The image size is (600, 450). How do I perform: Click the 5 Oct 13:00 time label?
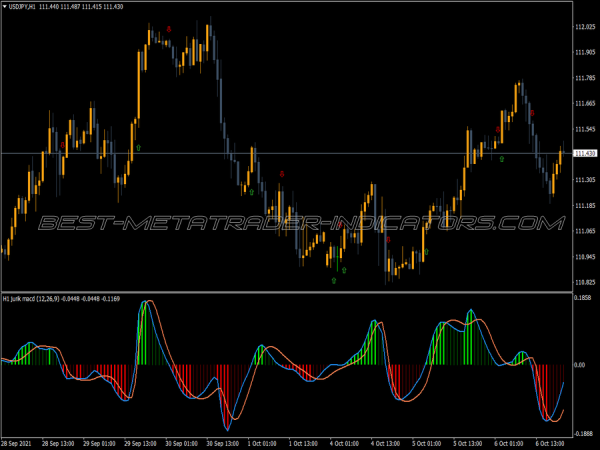click(x=468, y=443)
